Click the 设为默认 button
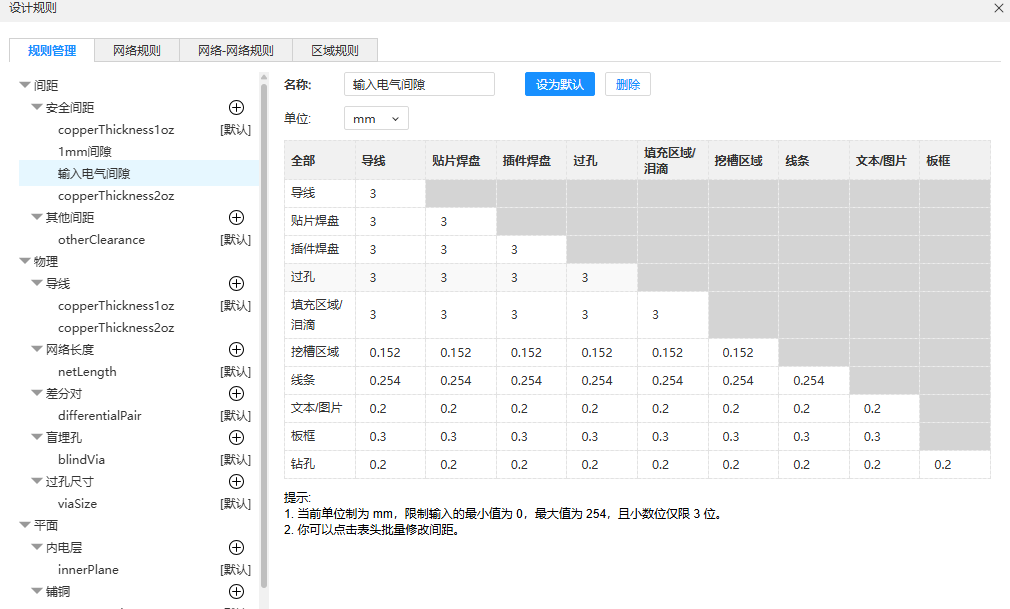 [x=559, y=84]
